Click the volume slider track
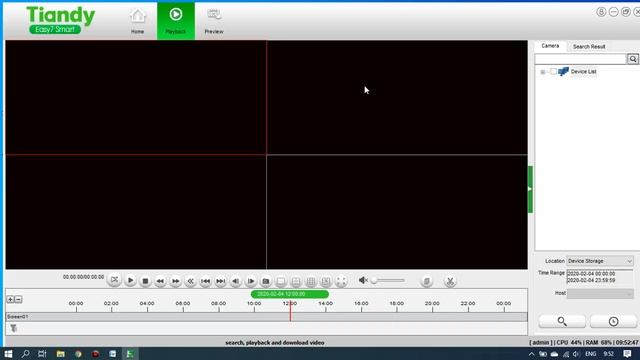This screenshot has height=360, width=640. coord(388,280)
